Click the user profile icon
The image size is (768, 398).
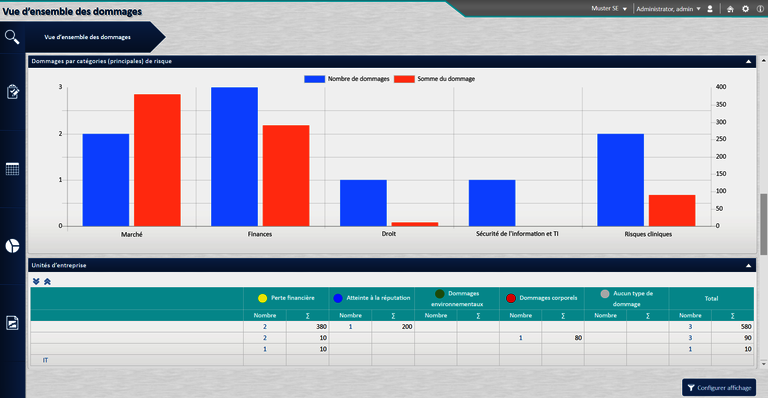(x=710, y=9)
